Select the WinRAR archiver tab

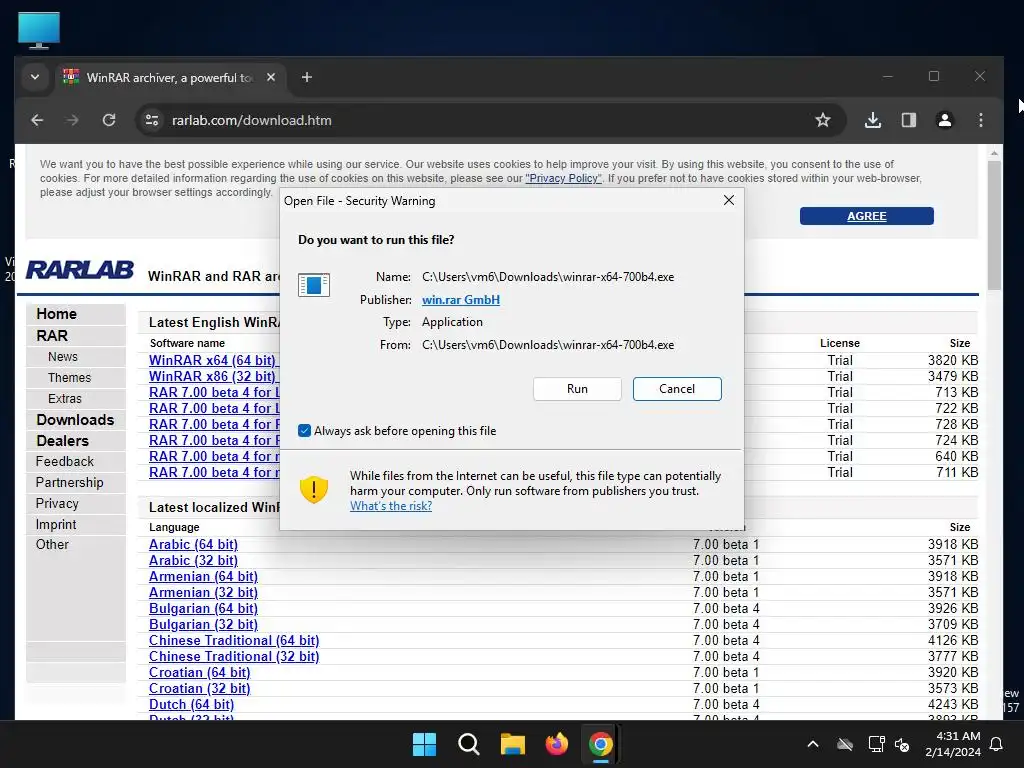coord(170,77)
